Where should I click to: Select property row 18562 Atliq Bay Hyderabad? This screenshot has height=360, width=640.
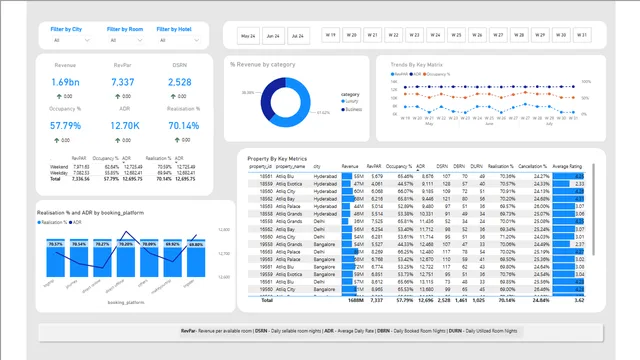(416, 199)
